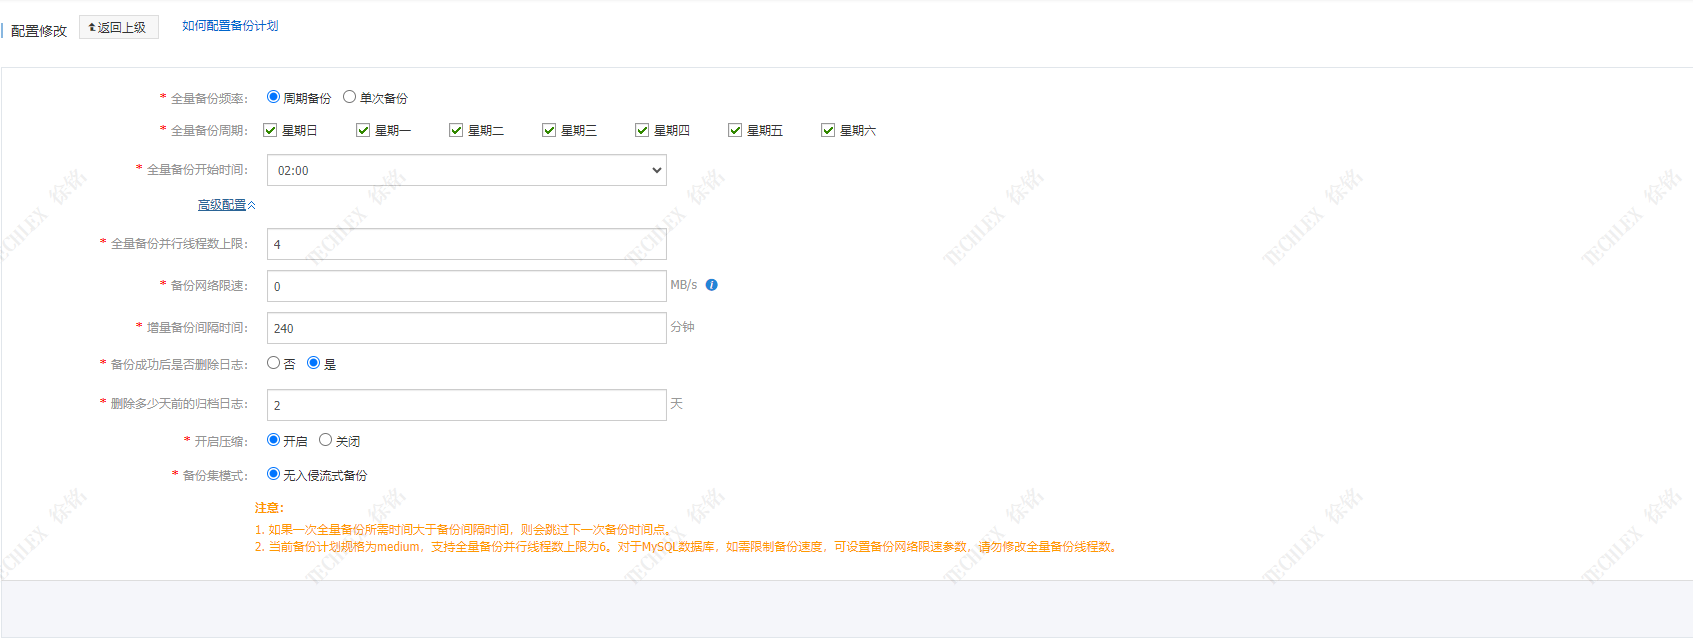The width and height of the screenshot is (1693, 639).
Task: Toggle the 星期一 checkbox
Action: (x=363, y=130)
